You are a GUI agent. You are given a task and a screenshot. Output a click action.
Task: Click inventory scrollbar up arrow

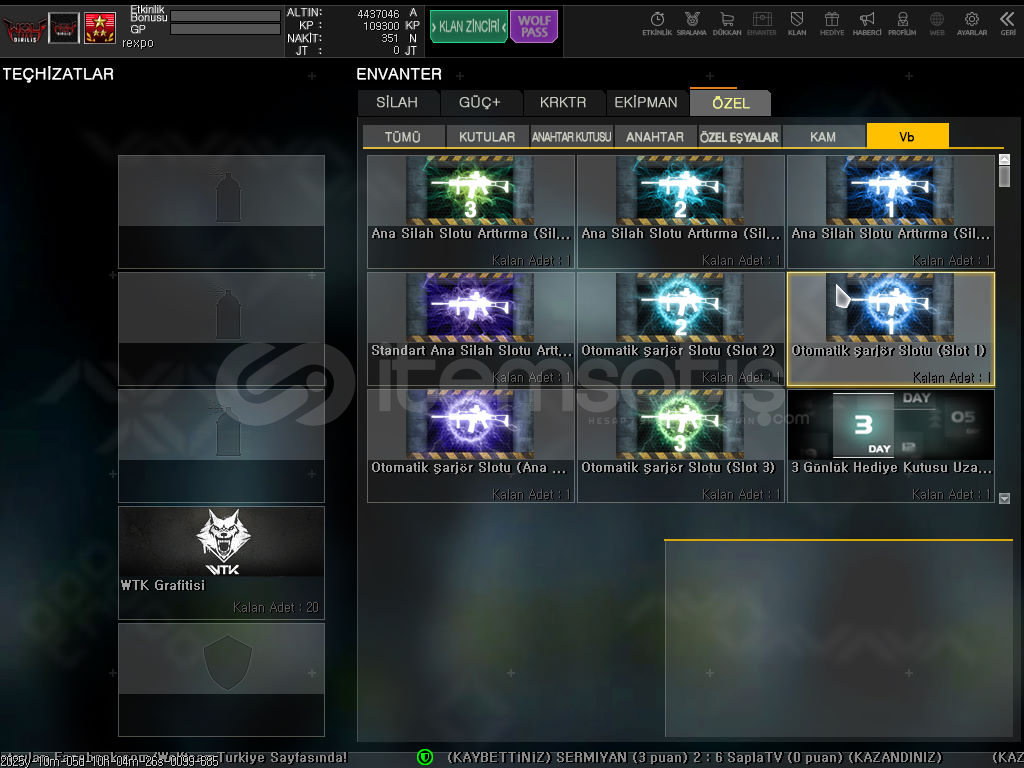pos(1004,159)
